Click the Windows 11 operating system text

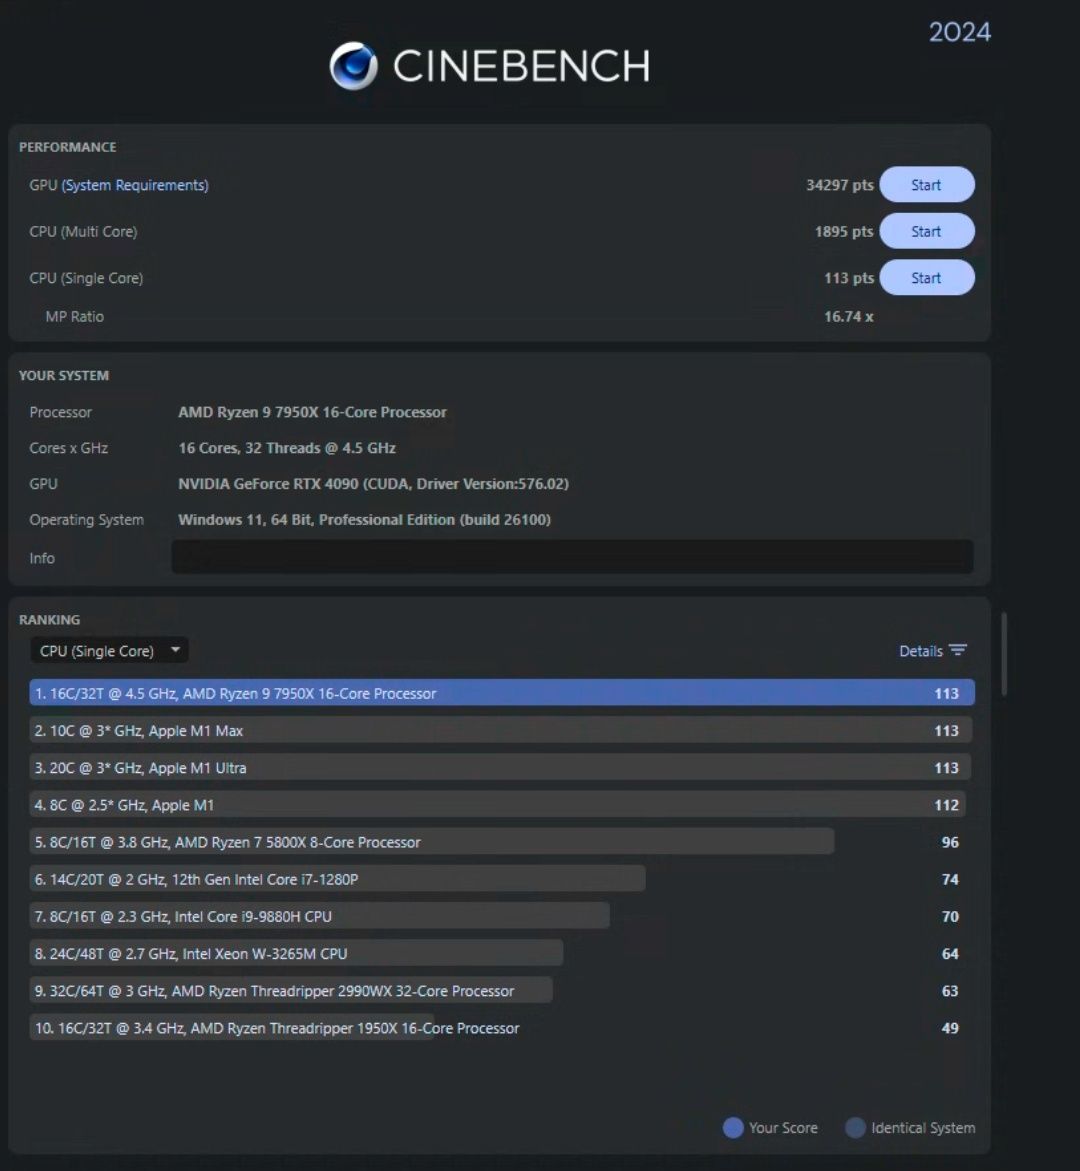[x=364, y=520]
